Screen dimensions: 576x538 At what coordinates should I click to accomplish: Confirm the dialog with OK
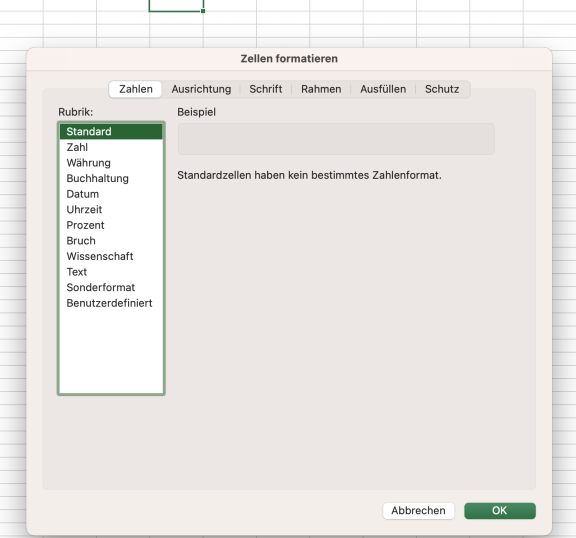click(500, 511)
